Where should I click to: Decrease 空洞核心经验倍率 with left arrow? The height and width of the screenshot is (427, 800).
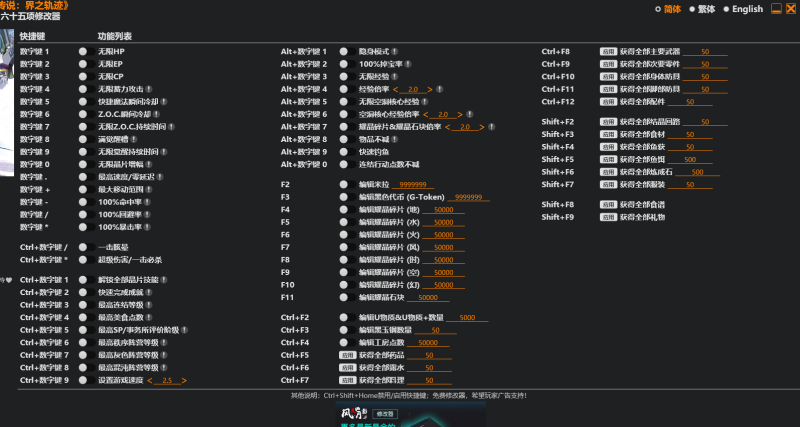point(426,114)
